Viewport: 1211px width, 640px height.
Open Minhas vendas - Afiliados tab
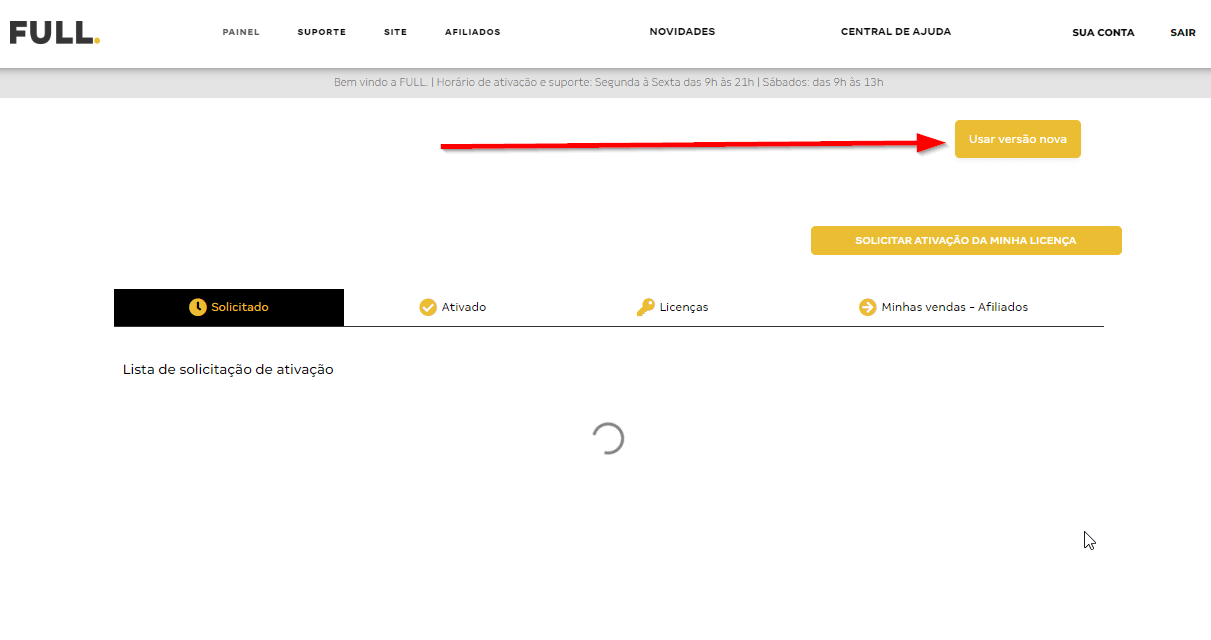coord(943,307)
